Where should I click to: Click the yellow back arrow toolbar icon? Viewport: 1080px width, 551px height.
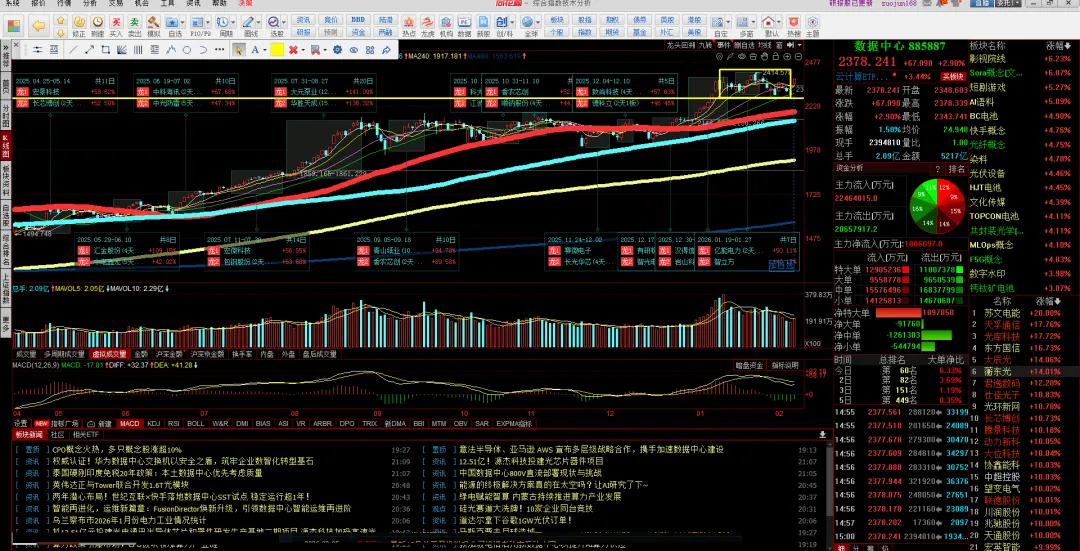click(39, 25)
